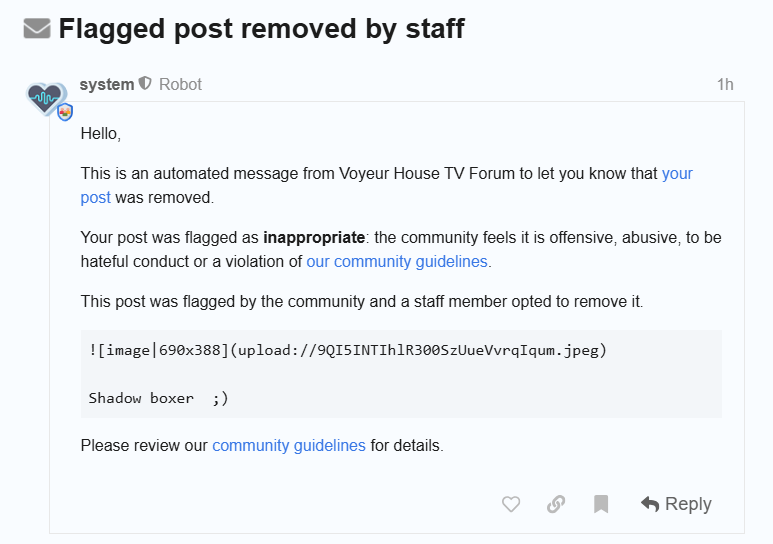Click the image upload markdown line
773x544 pixels.
(347, 350)
